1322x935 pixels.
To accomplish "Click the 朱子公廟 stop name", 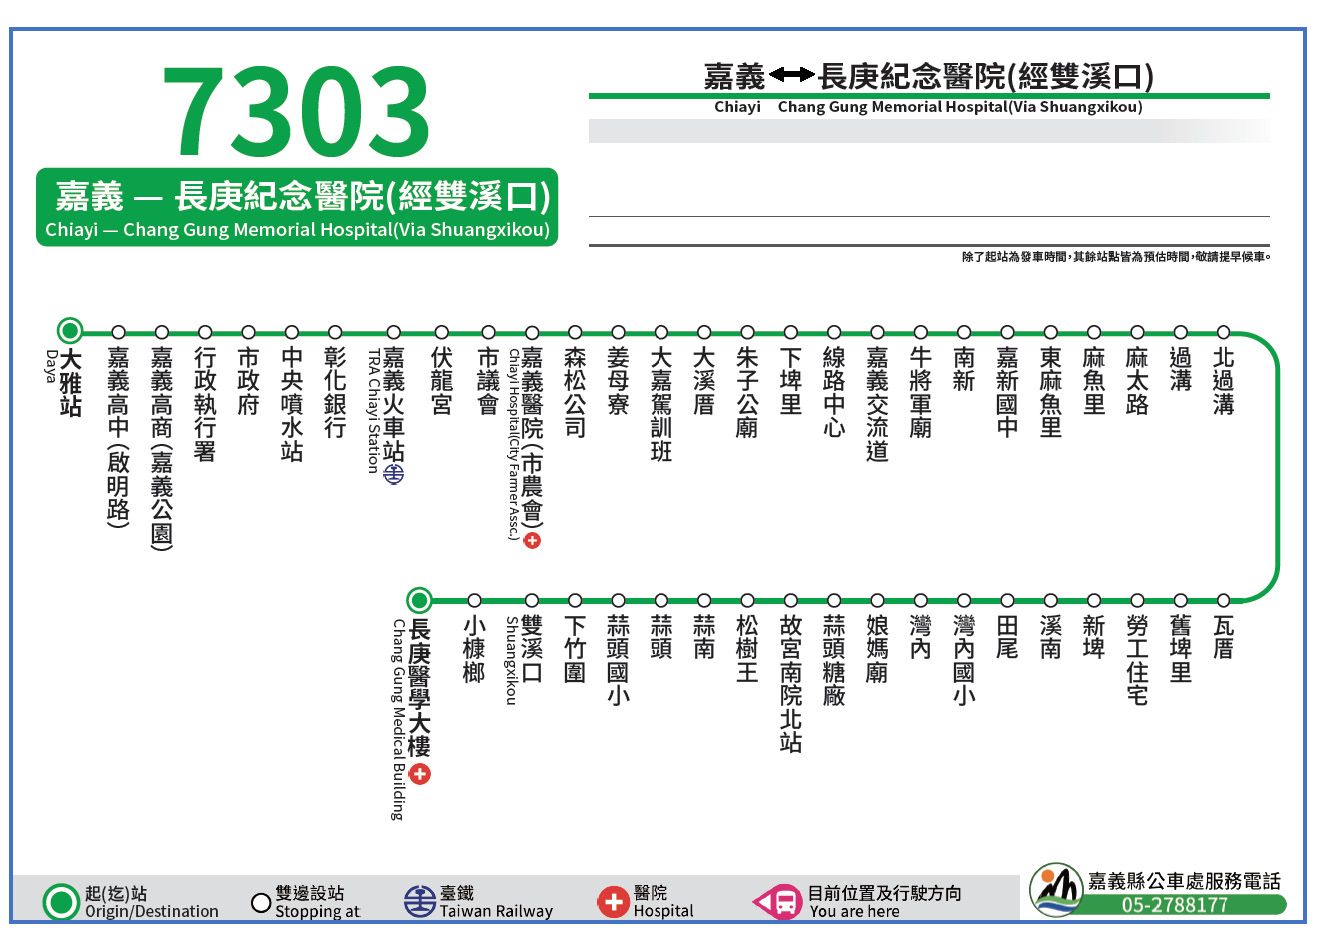I will click(747, 393).
